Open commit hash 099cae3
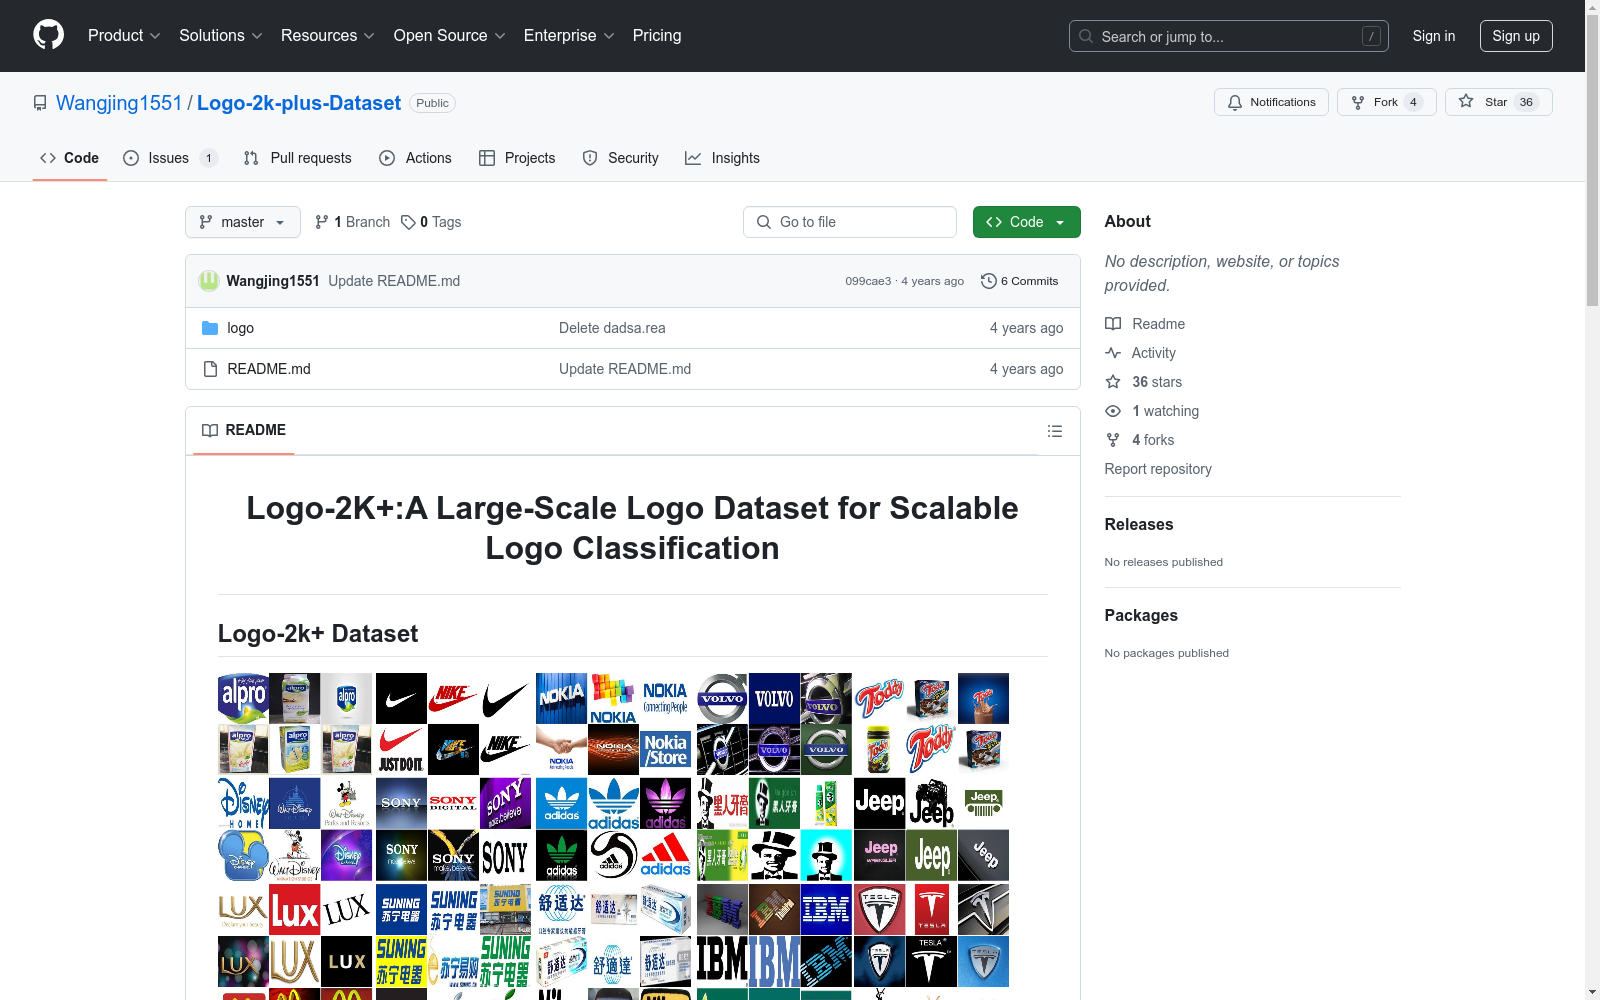This screenshot has height=1000, width=1600. 868,281
